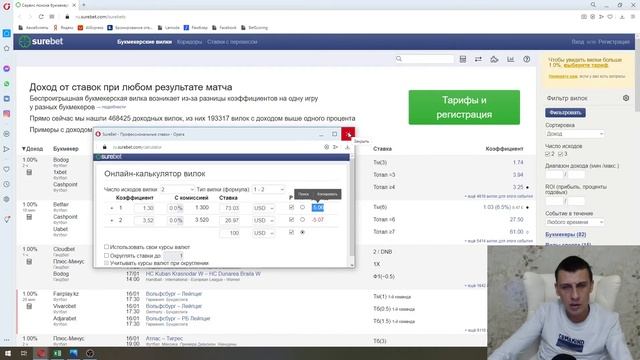Uncheck outcome count 2 in the filter
640x360 pixels.
tap(547, 154)
